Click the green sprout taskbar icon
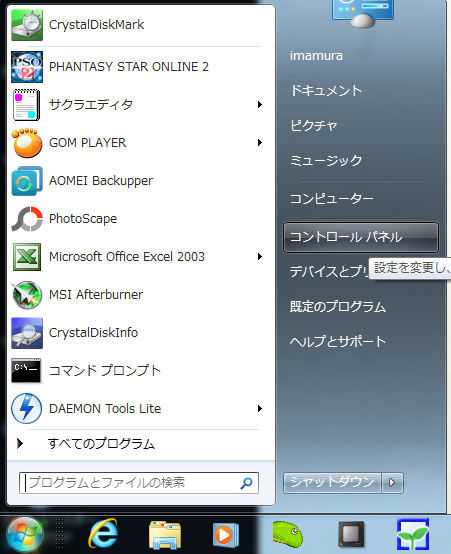Screen dimensions: 451x554 point(413,534)
